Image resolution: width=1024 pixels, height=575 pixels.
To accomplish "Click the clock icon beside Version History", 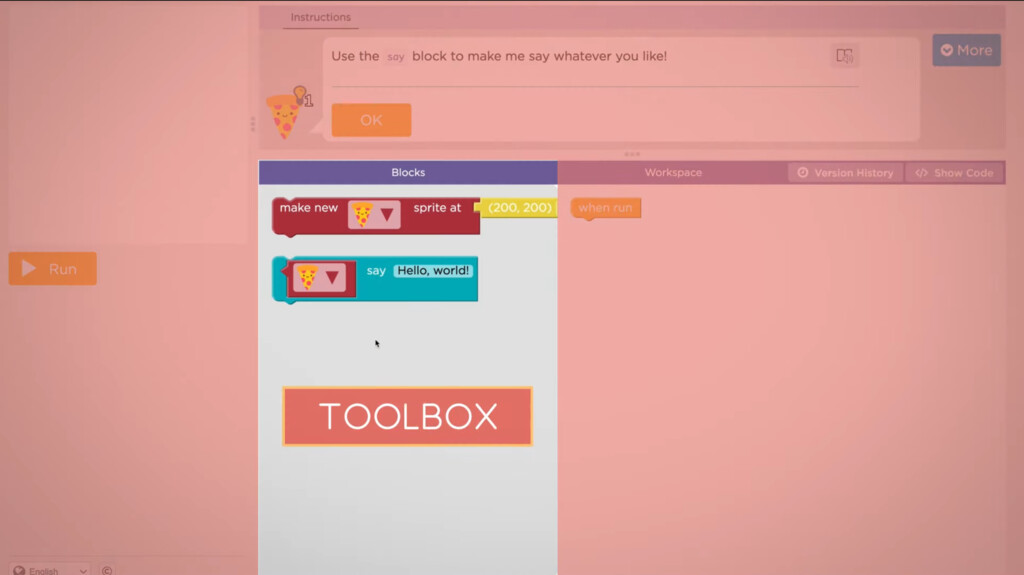I will [802, 173].
